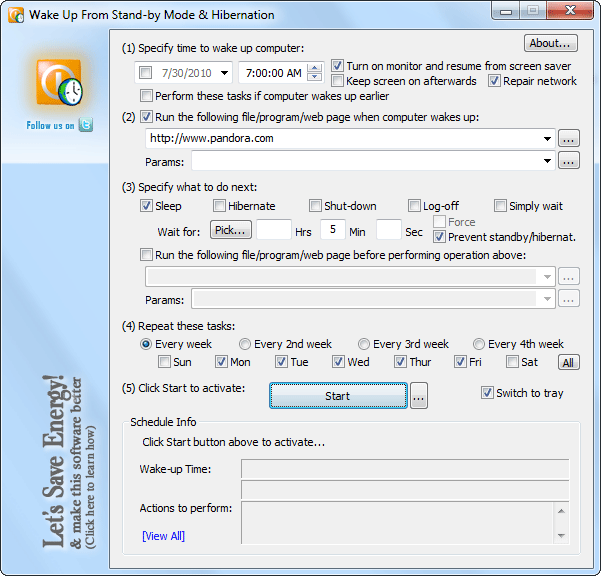
Task: Uncheck the Tue day checkbox
Action: pyautogui.click(x=281, y=362)
